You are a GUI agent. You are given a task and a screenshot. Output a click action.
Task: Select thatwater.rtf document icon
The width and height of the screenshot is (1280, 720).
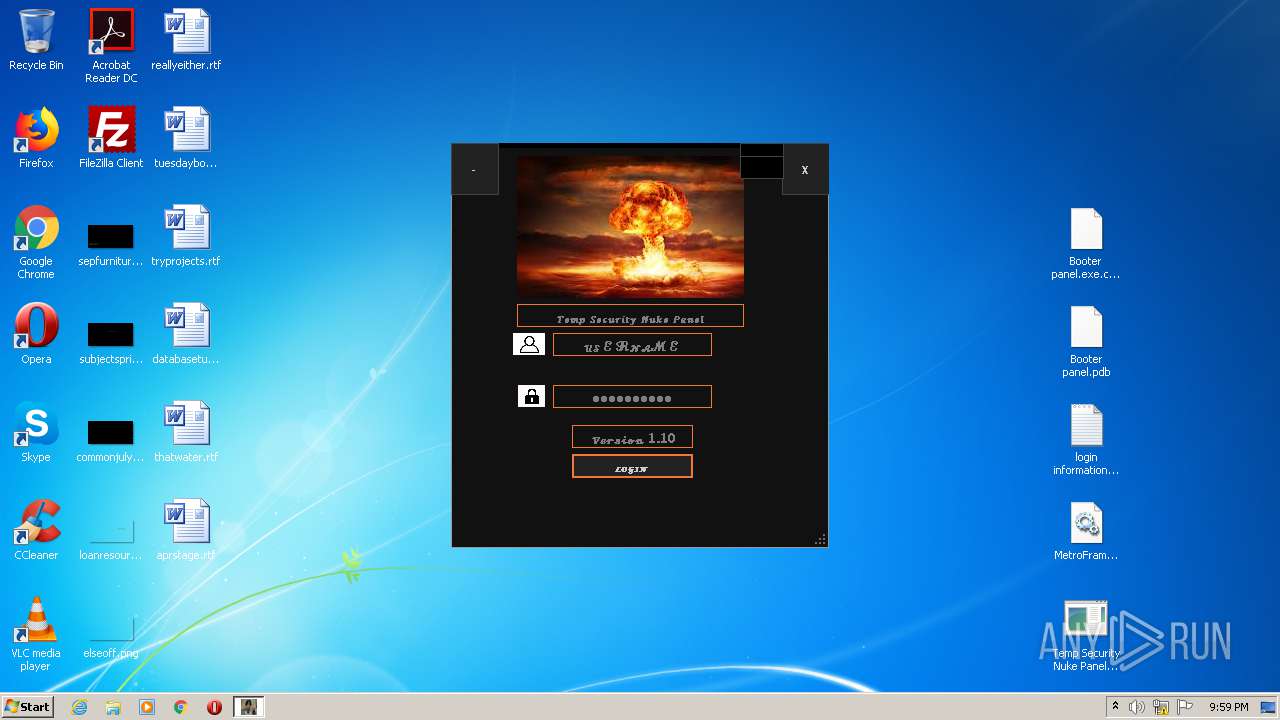click(x=186, y=432)
